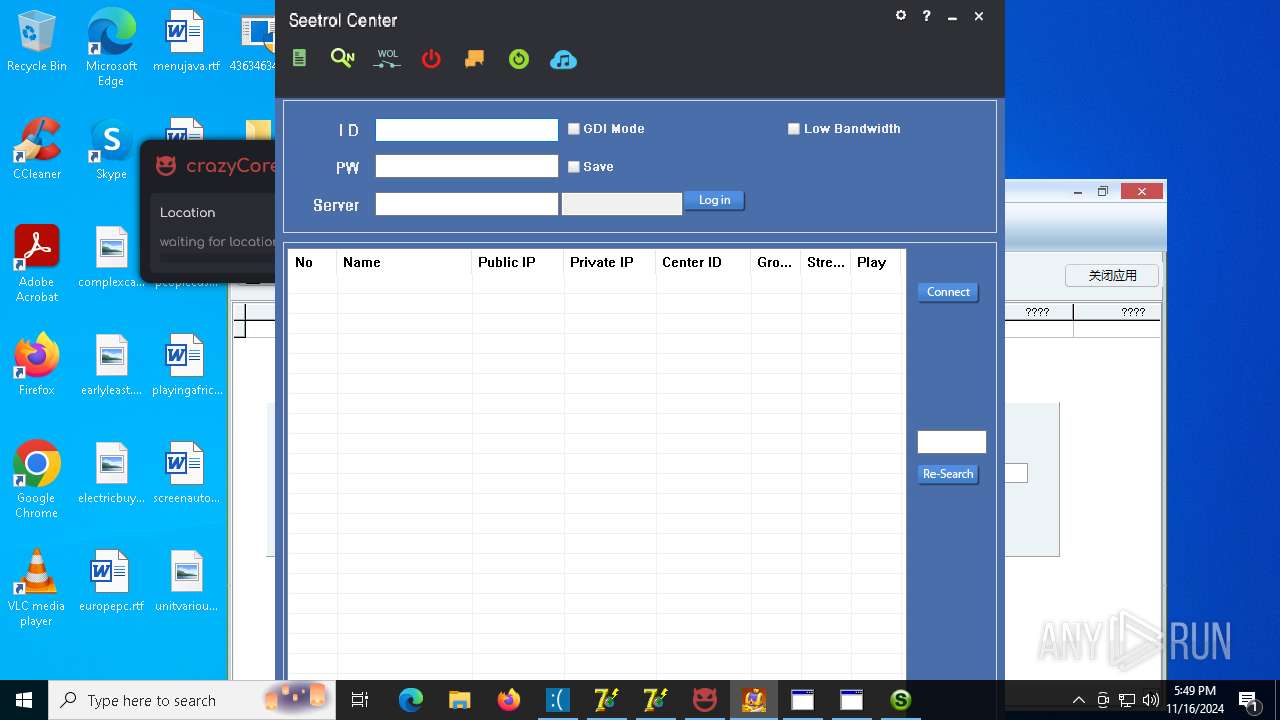Open screenauto... document on desktop
Screen dimensions: 1280x720
point(186,473)
